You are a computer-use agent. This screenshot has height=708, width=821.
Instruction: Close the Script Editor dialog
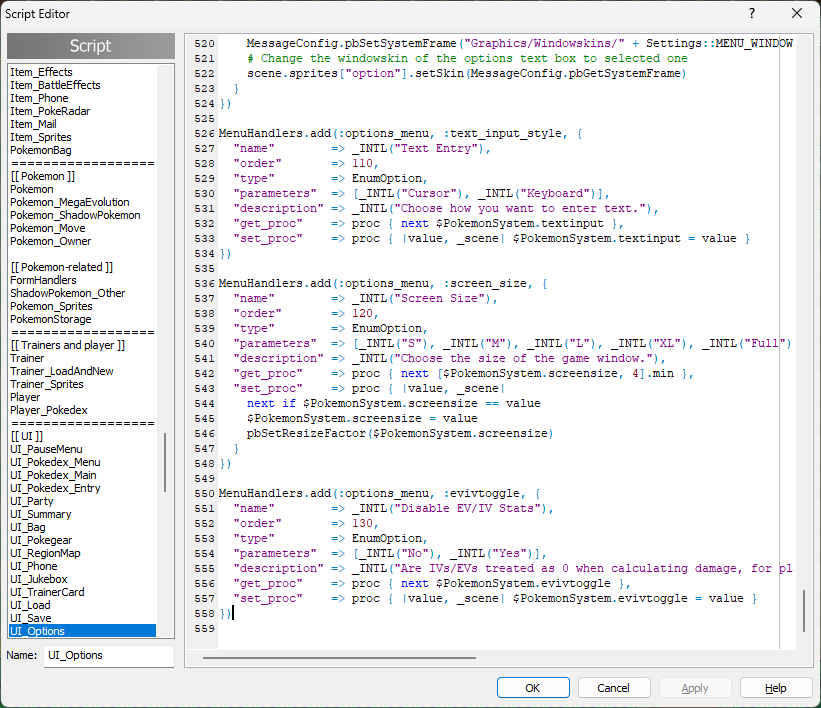pos(796,14)
